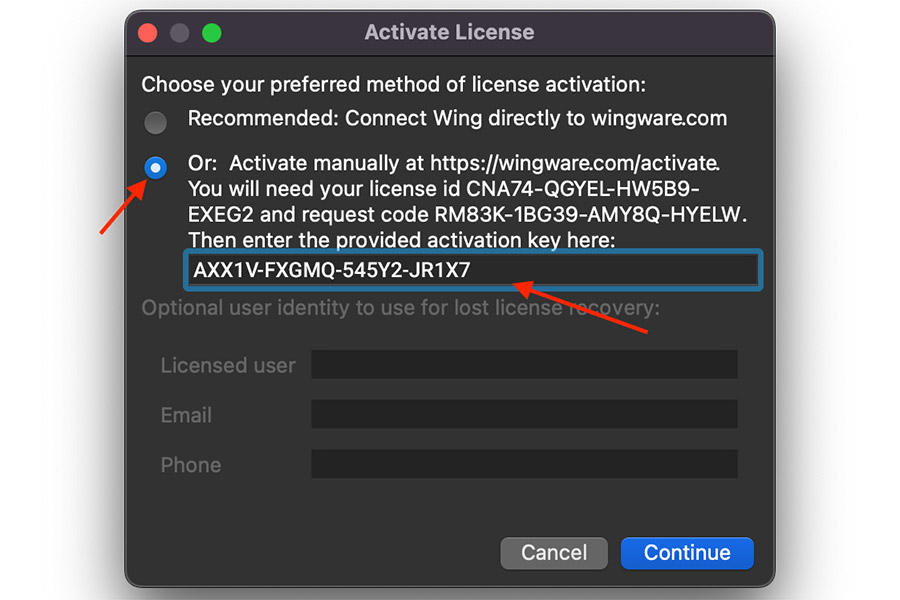Click the 'Phone' field label
This screenshot has width=900, height=600.
tap(191, 465)
